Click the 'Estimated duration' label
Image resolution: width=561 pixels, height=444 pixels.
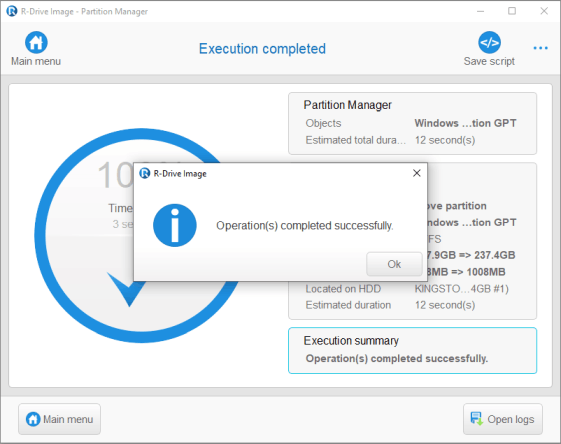click(348, 305)
